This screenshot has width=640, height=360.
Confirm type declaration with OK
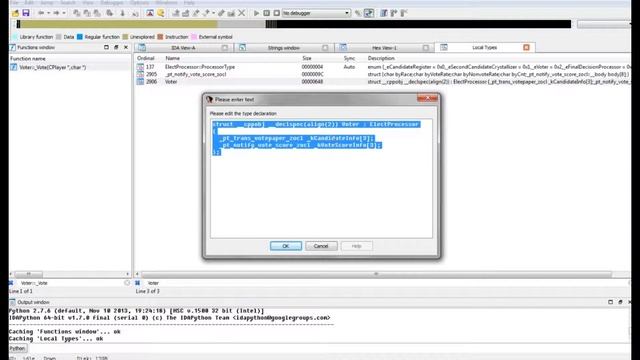point(286,246)
